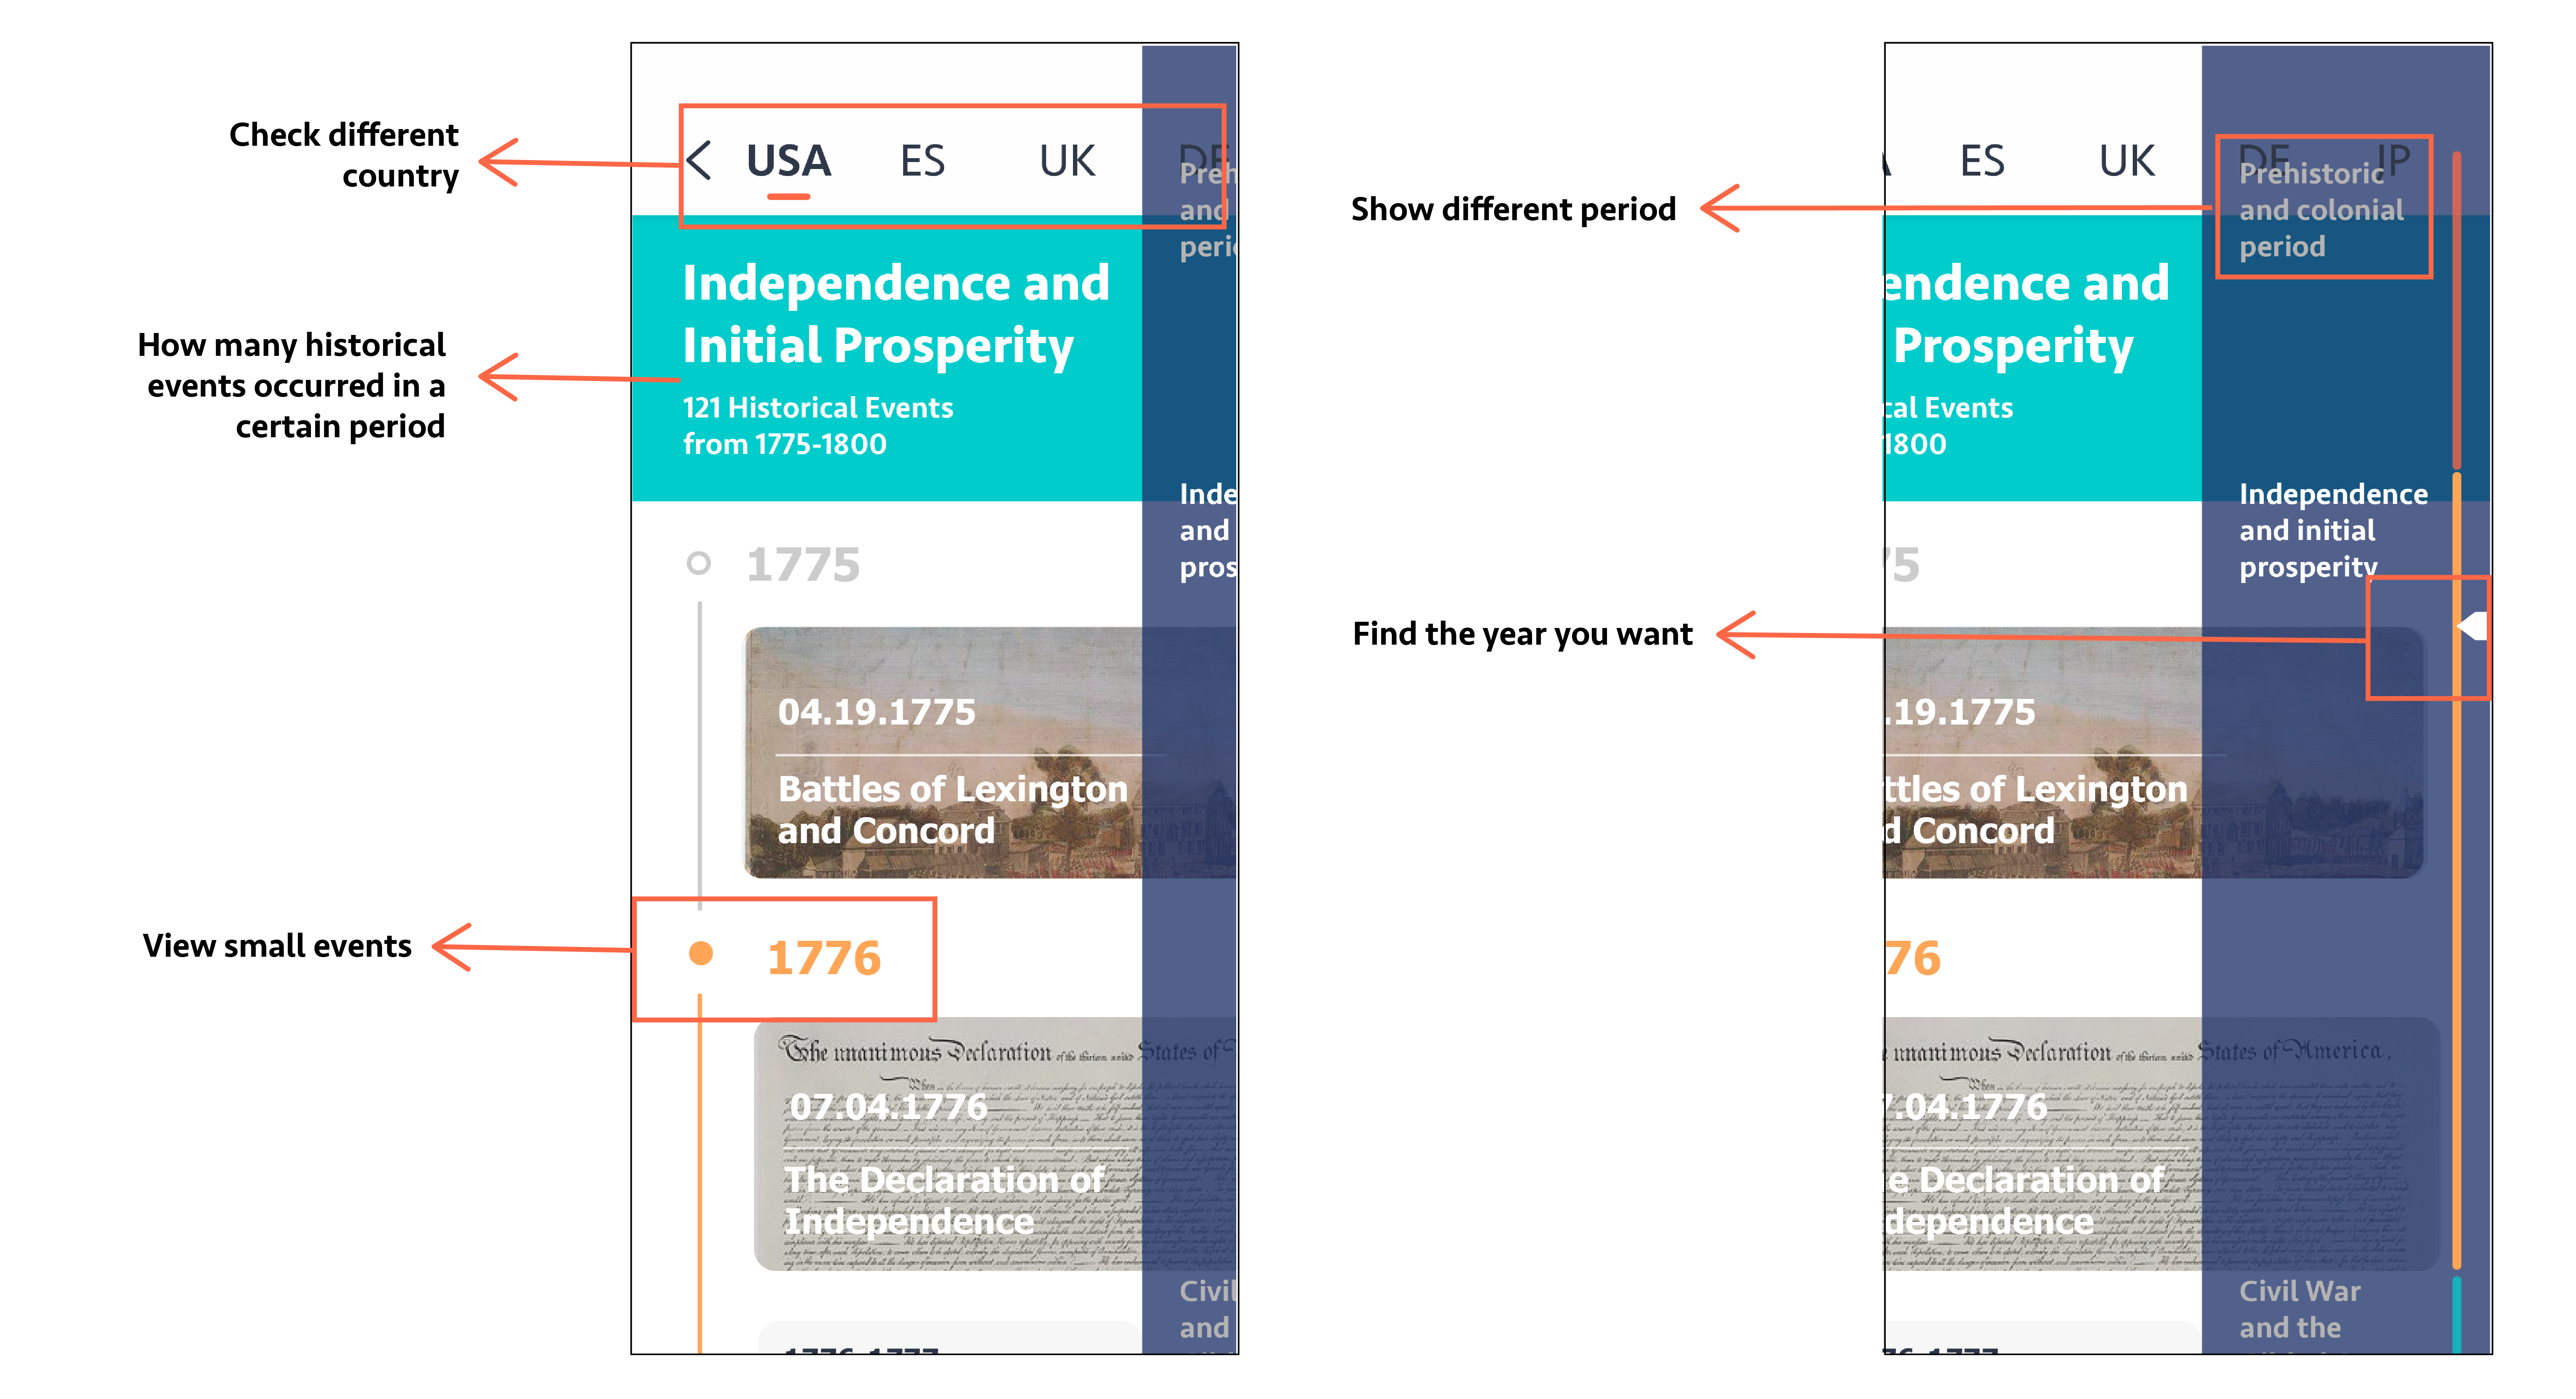Choose the ES tab in right mockup

point(1982,161)
